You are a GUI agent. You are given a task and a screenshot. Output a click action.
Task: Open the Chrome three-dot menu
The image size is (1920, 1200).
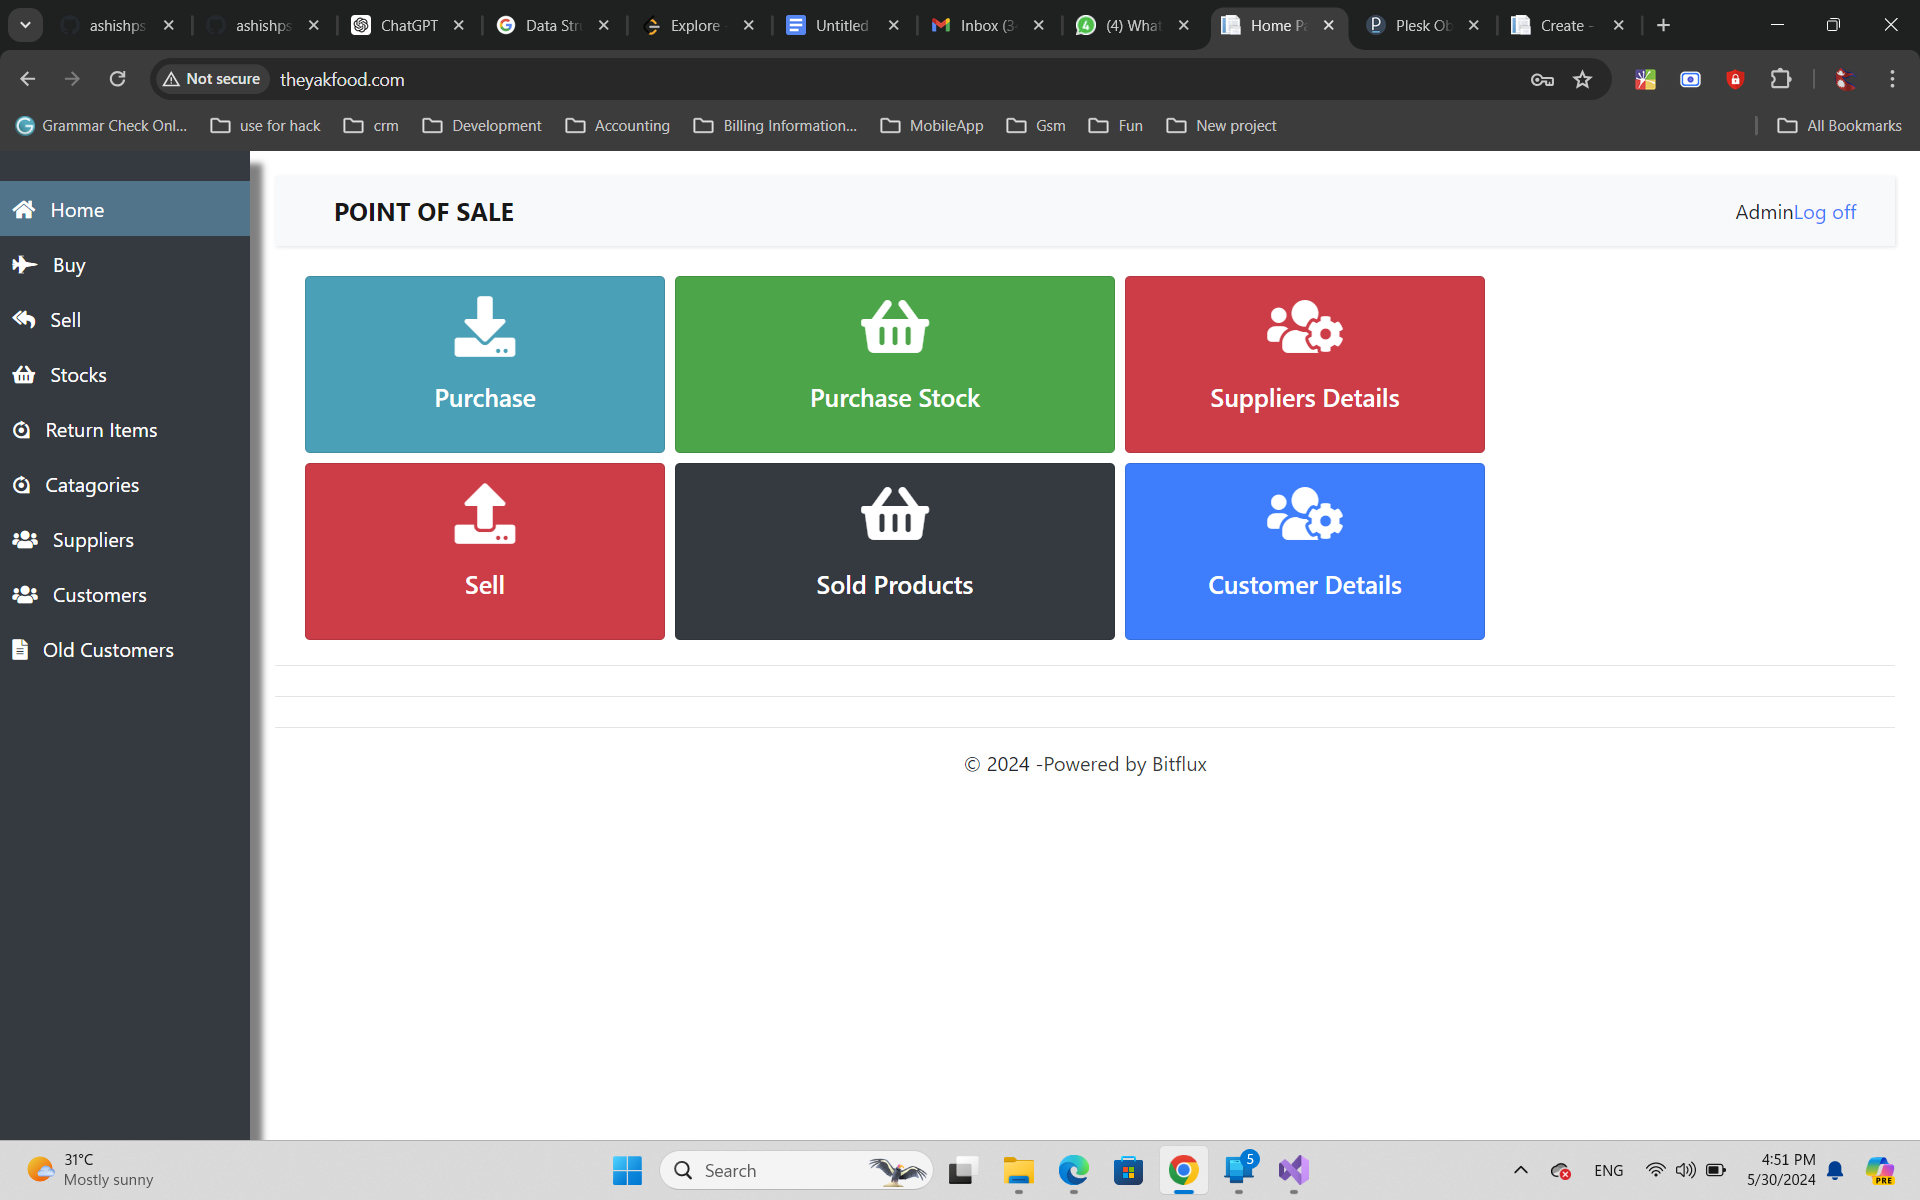click(x=1892, y=79)
